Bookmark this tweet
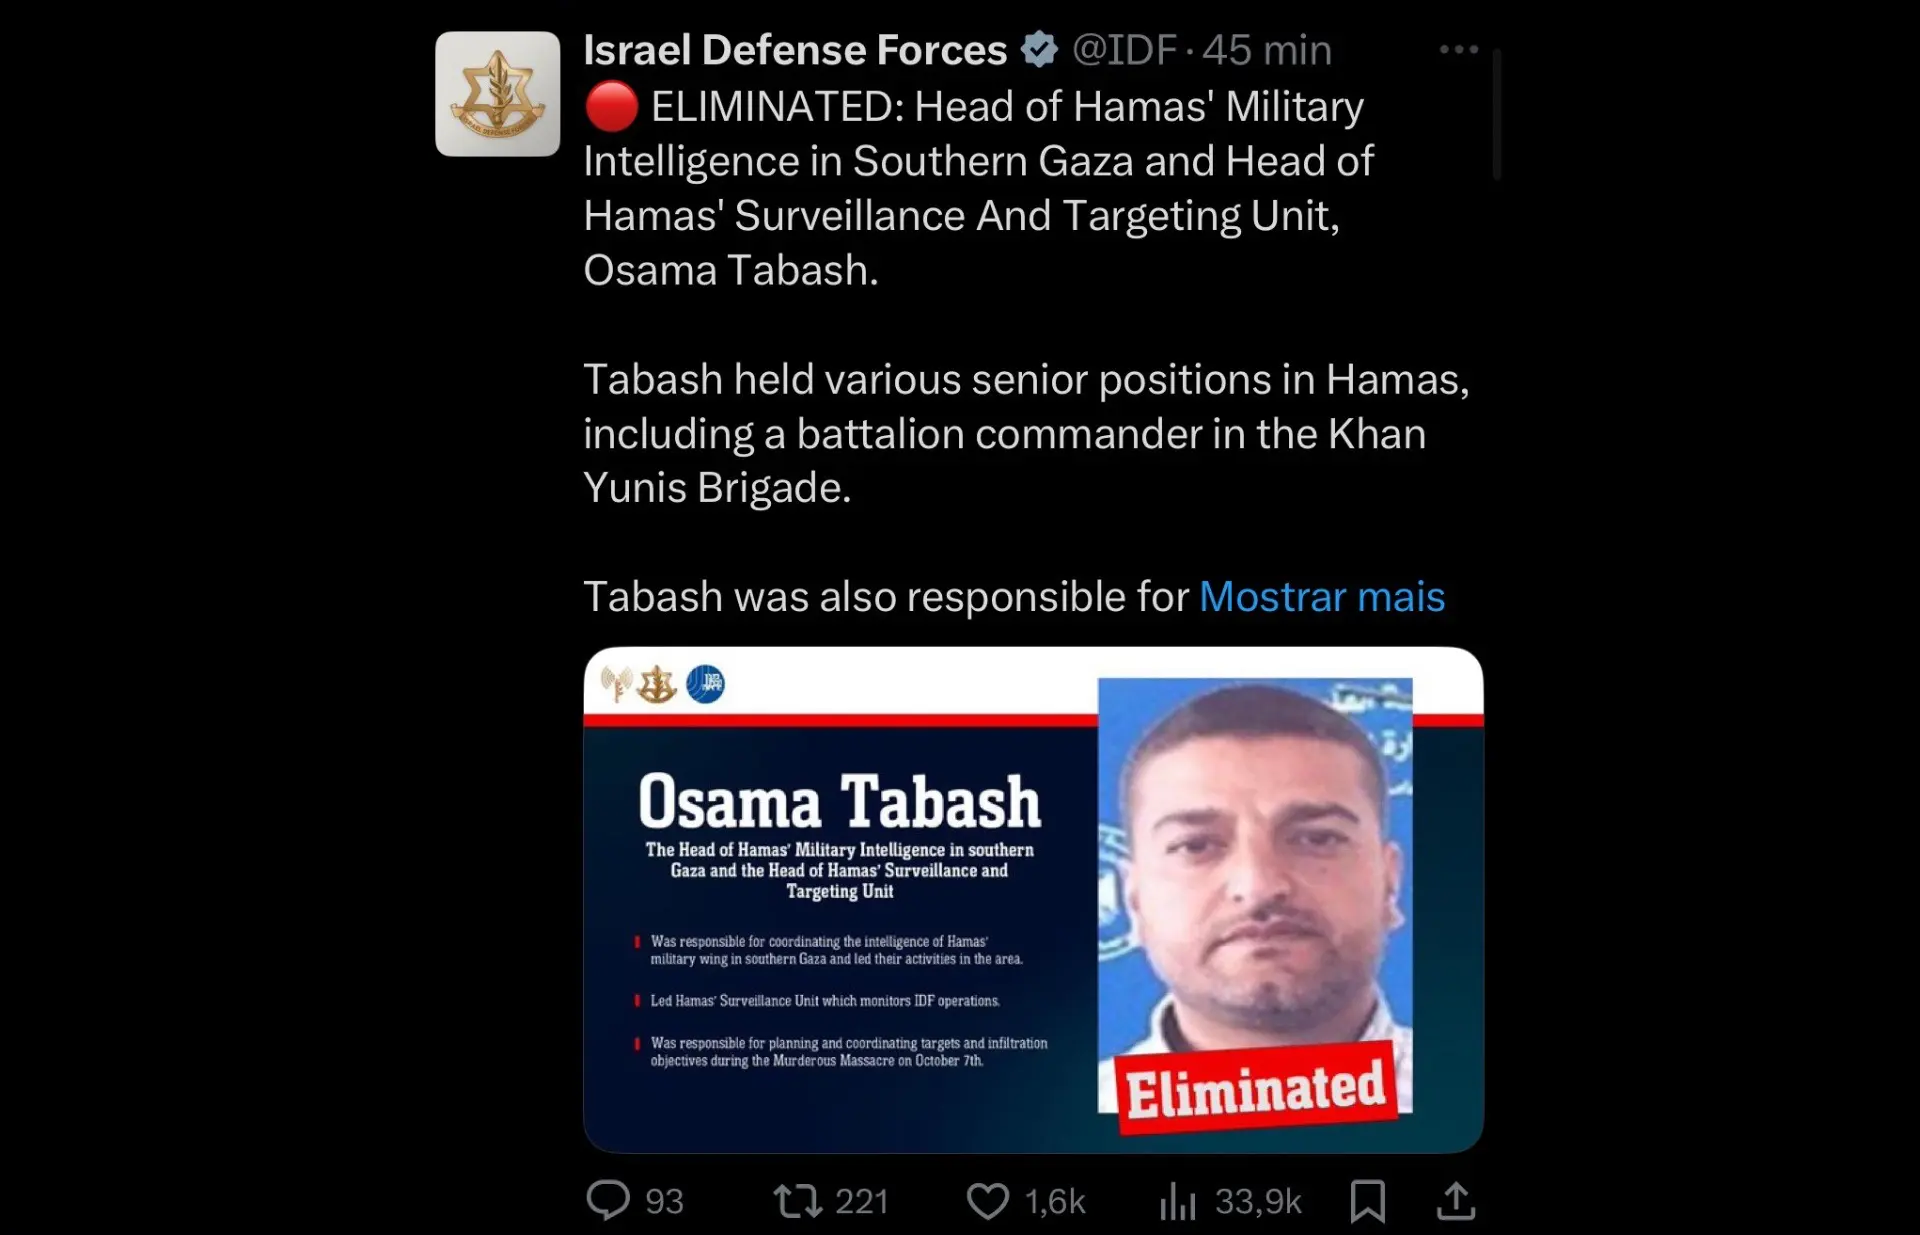The width and height of the screenshot is (1920, 1235). click(x=1367, y=1200)
